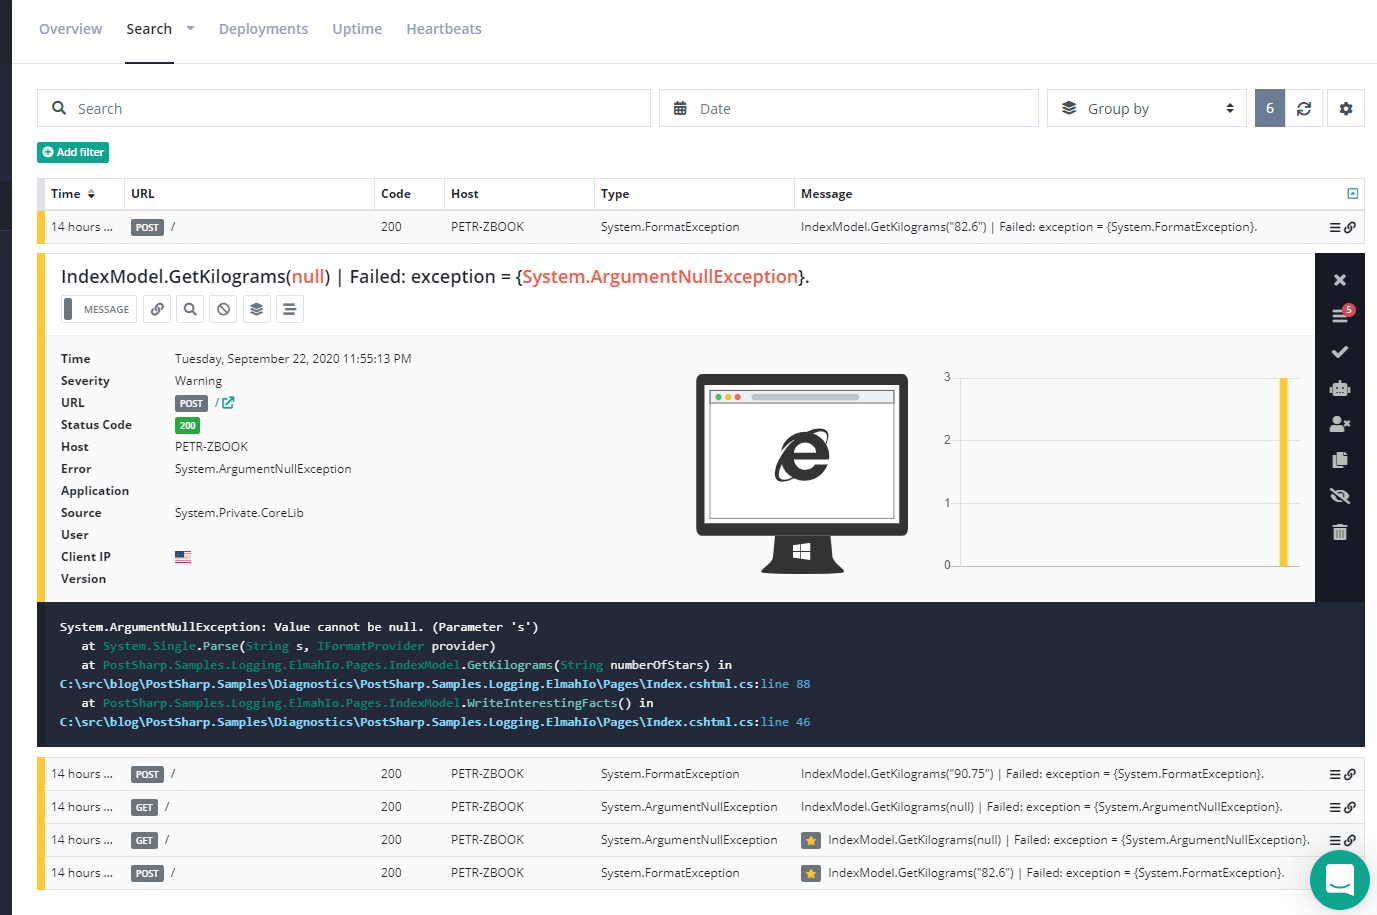The height and width of the screenshot is (915, 1377).
Task: Close the expanded message details panel
Action: click(1340, 280)
